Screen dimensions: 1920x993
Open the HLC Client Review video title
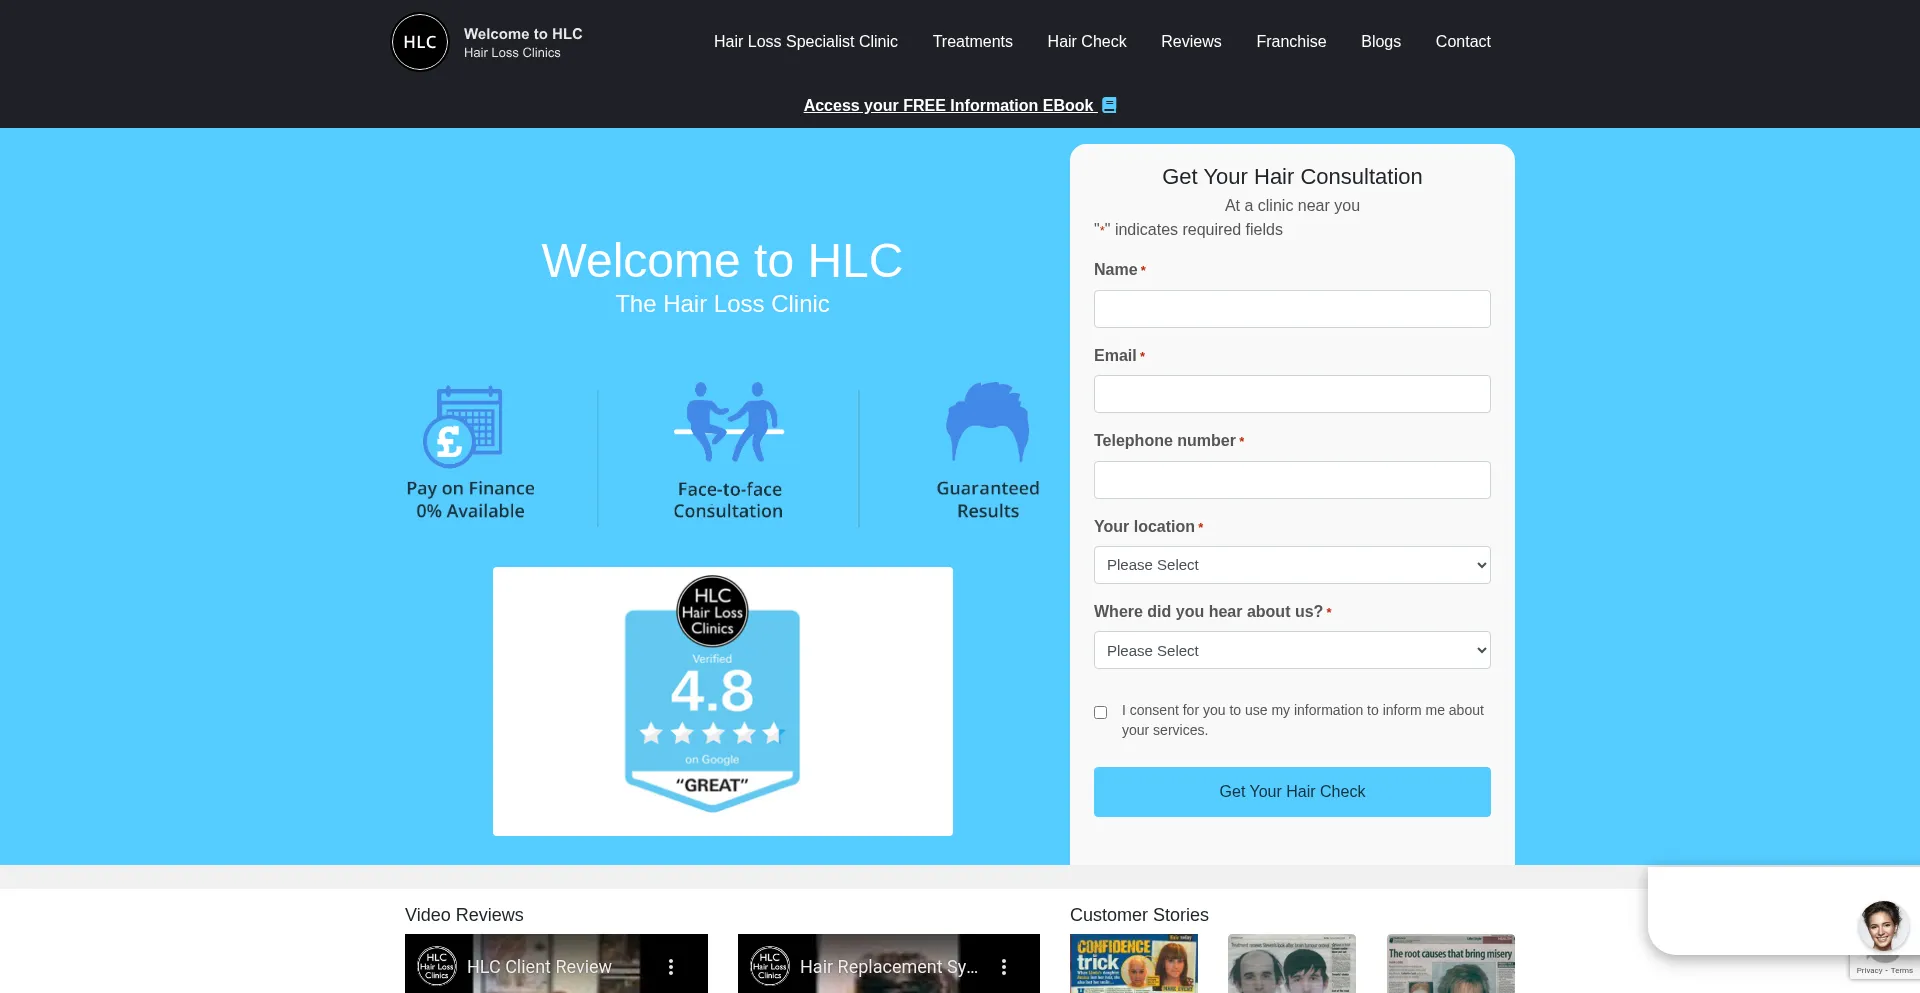[539, 967]
